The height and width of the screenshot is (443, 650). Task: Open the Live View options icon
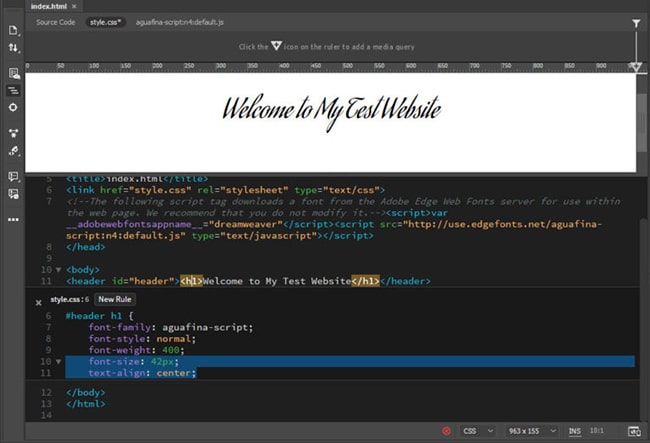[x=13, y=73]
